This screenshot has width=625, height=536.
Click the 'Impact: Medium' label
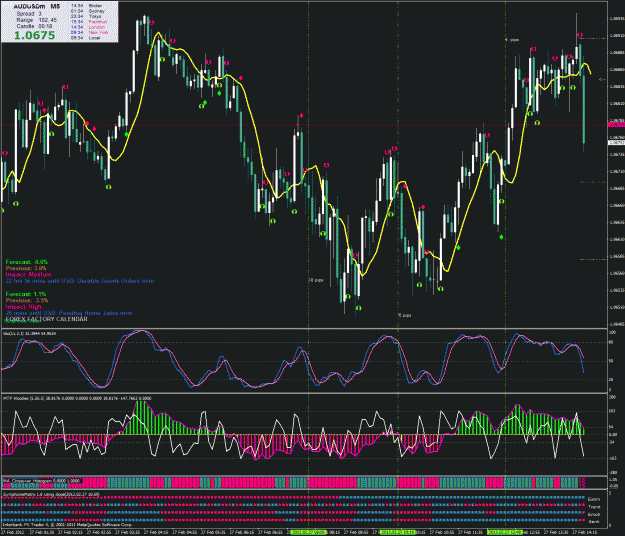point(28,275)
